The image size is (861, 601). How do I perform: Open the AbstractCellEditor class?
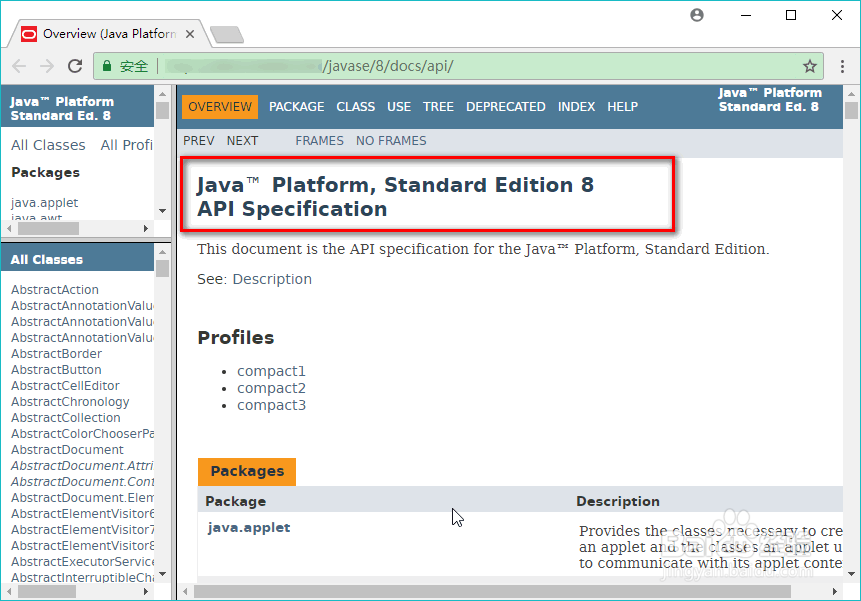point(65,386)
